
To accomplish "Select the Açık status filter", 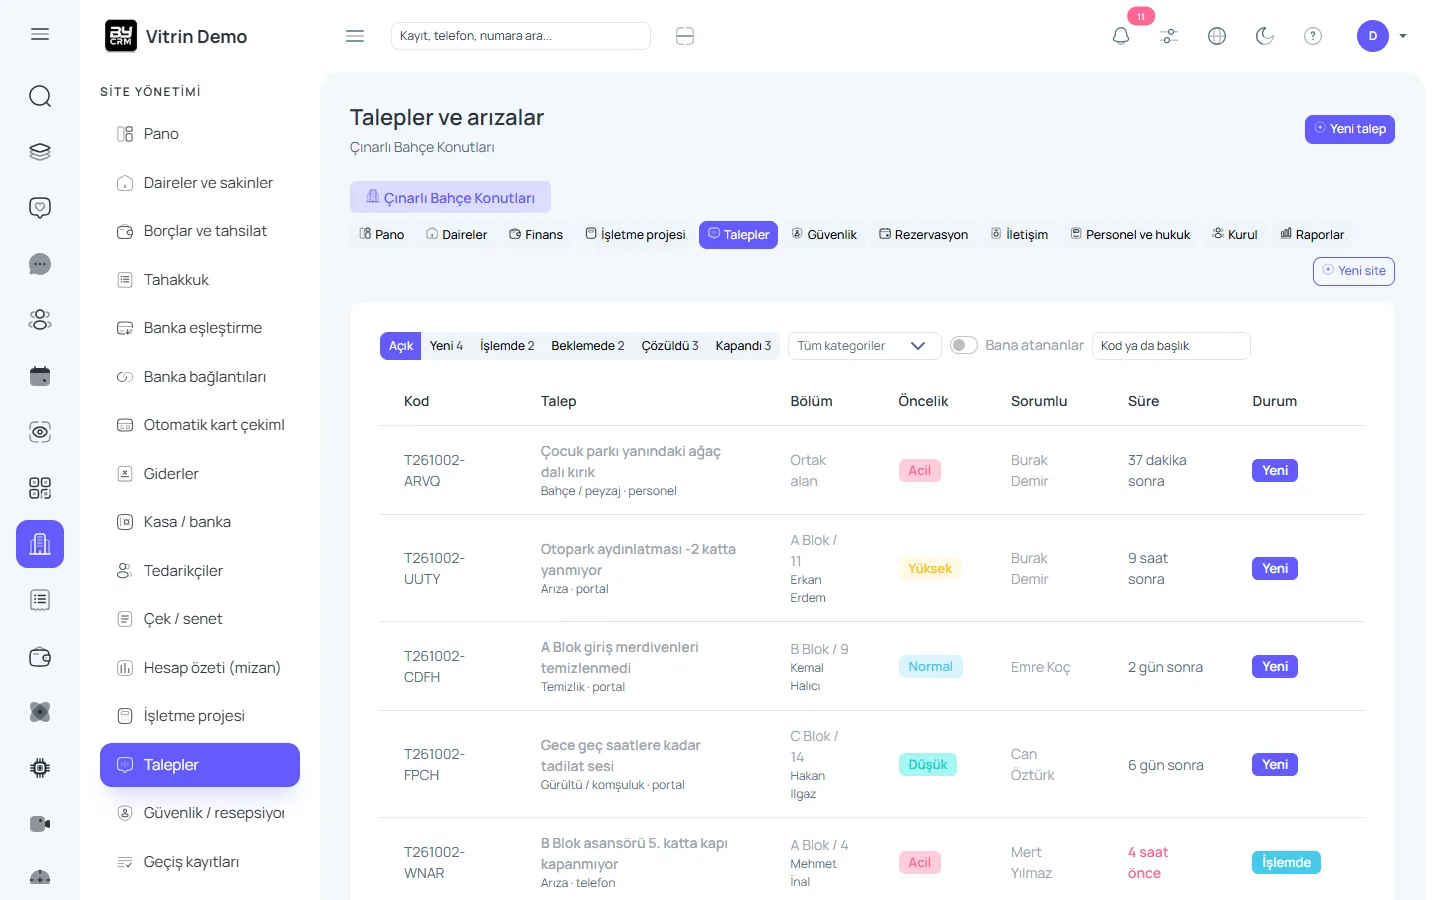I will [401, 346].
